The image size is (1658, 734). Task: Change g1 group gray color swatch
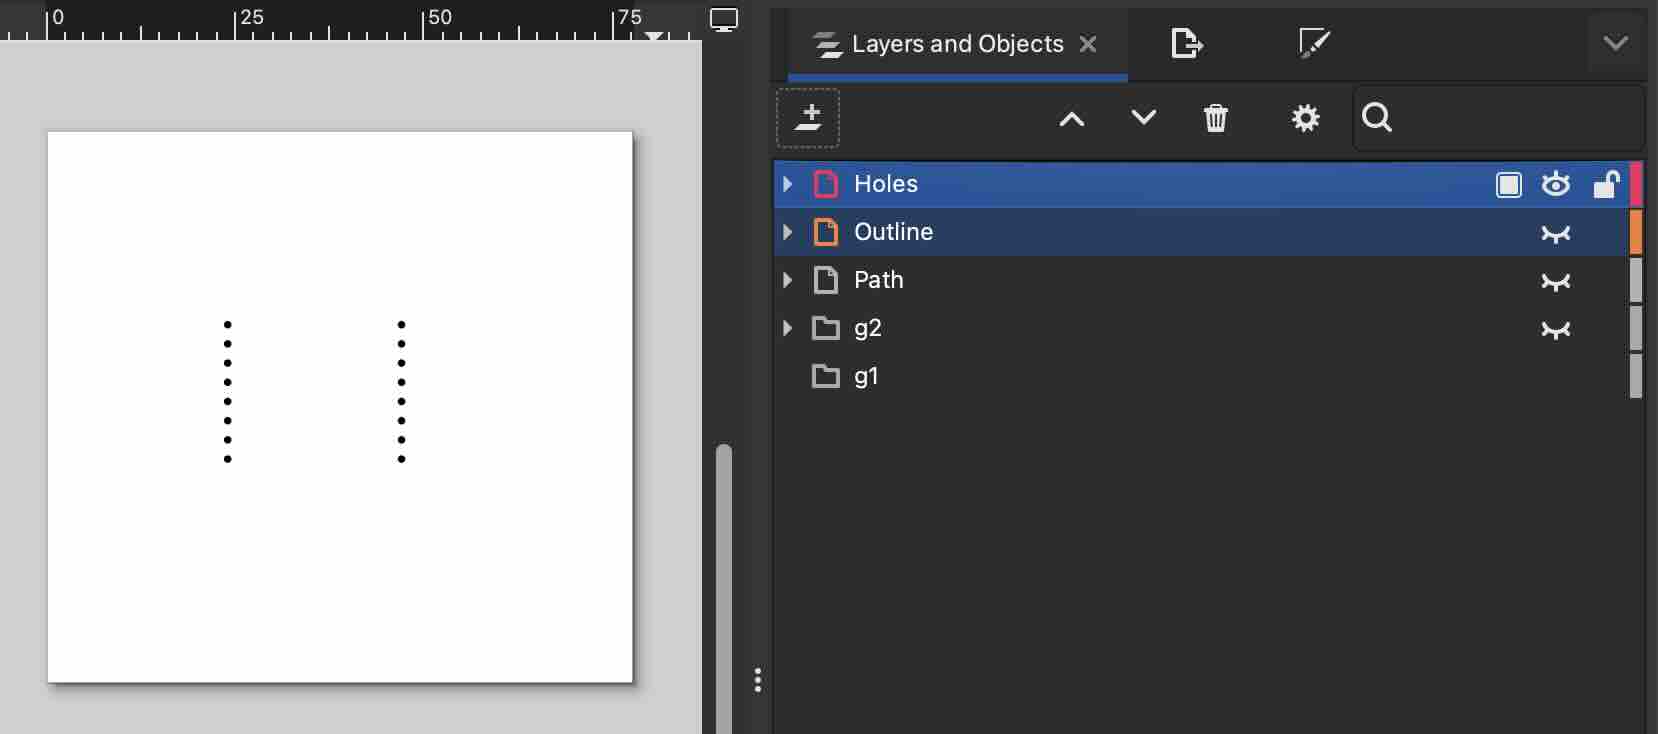point(1636,376)
